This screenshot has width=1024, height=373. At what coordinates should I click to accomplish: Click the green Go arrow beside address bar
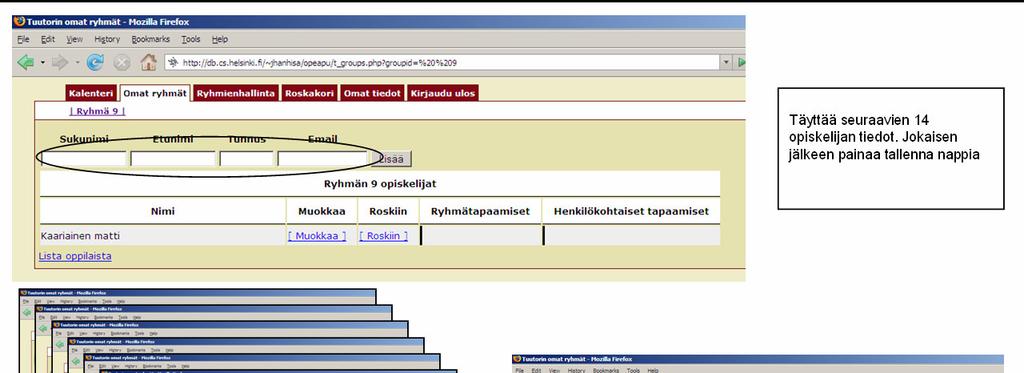(741, 63)
